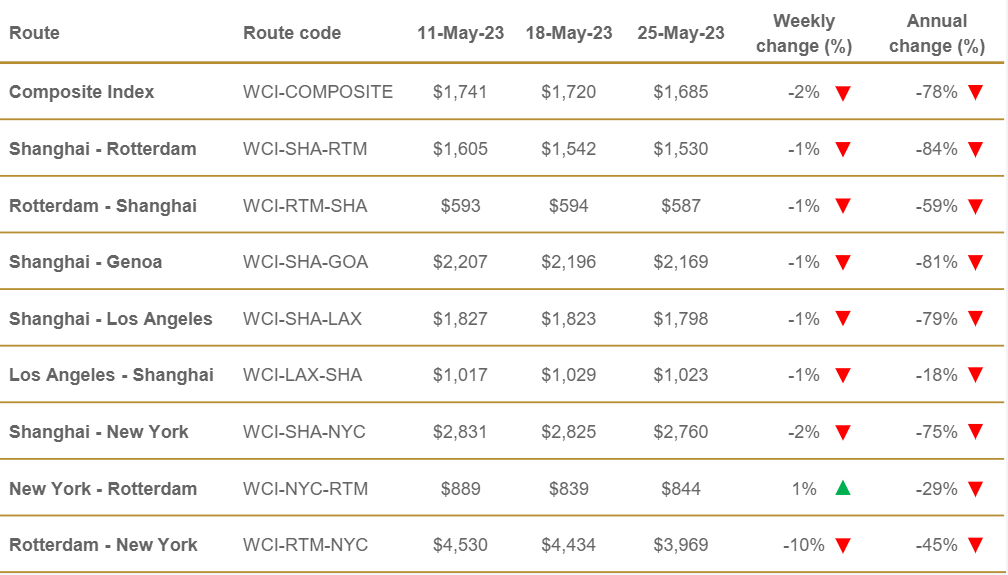Click the $4,530 price cell
The image size is (1008, 575).
point(460,545)
